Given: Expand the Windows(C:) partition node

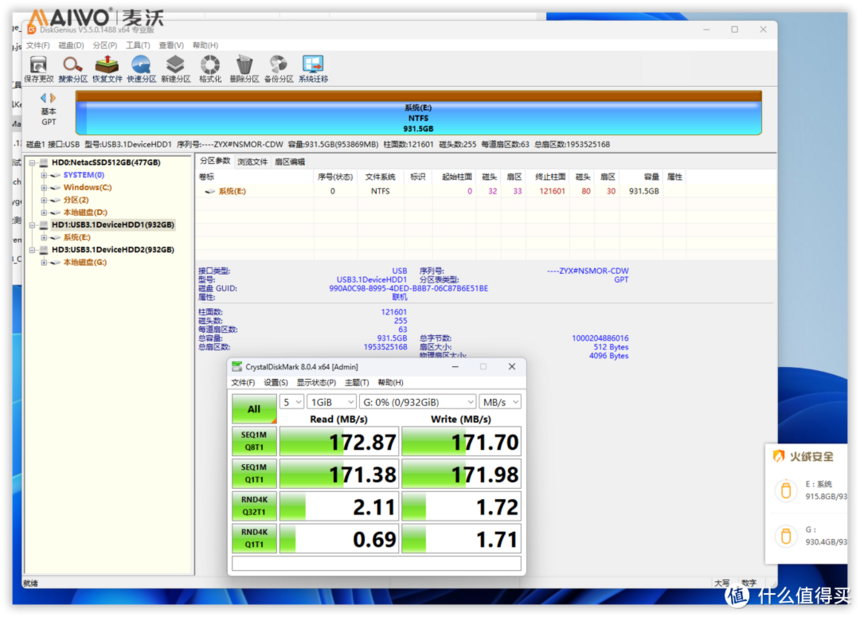Looking at the screenshot, I should 44,188.
